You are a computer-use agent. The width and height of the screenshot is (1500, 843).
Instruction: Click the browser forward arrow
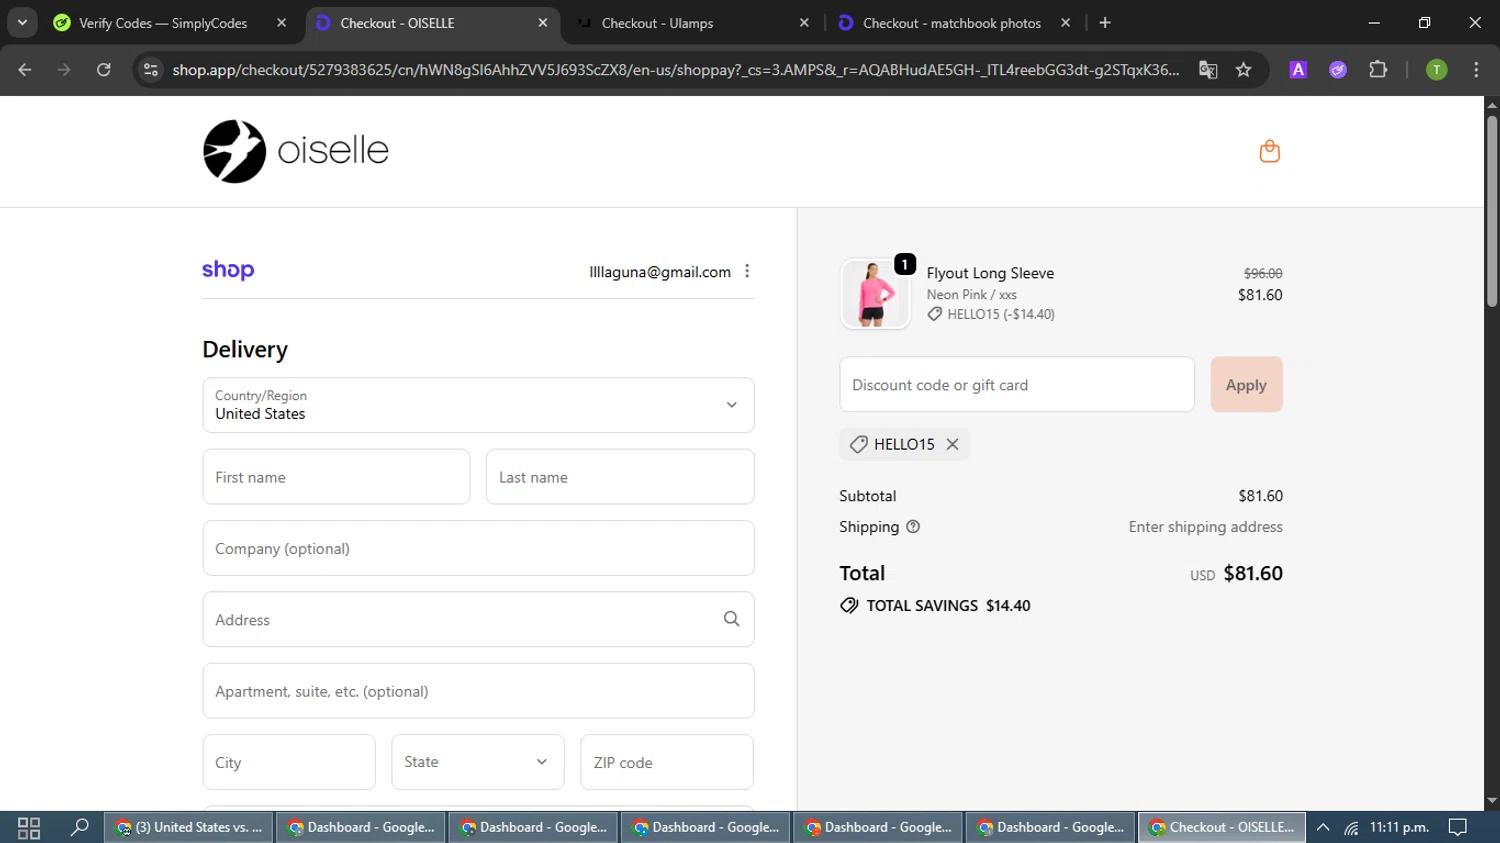64,69
